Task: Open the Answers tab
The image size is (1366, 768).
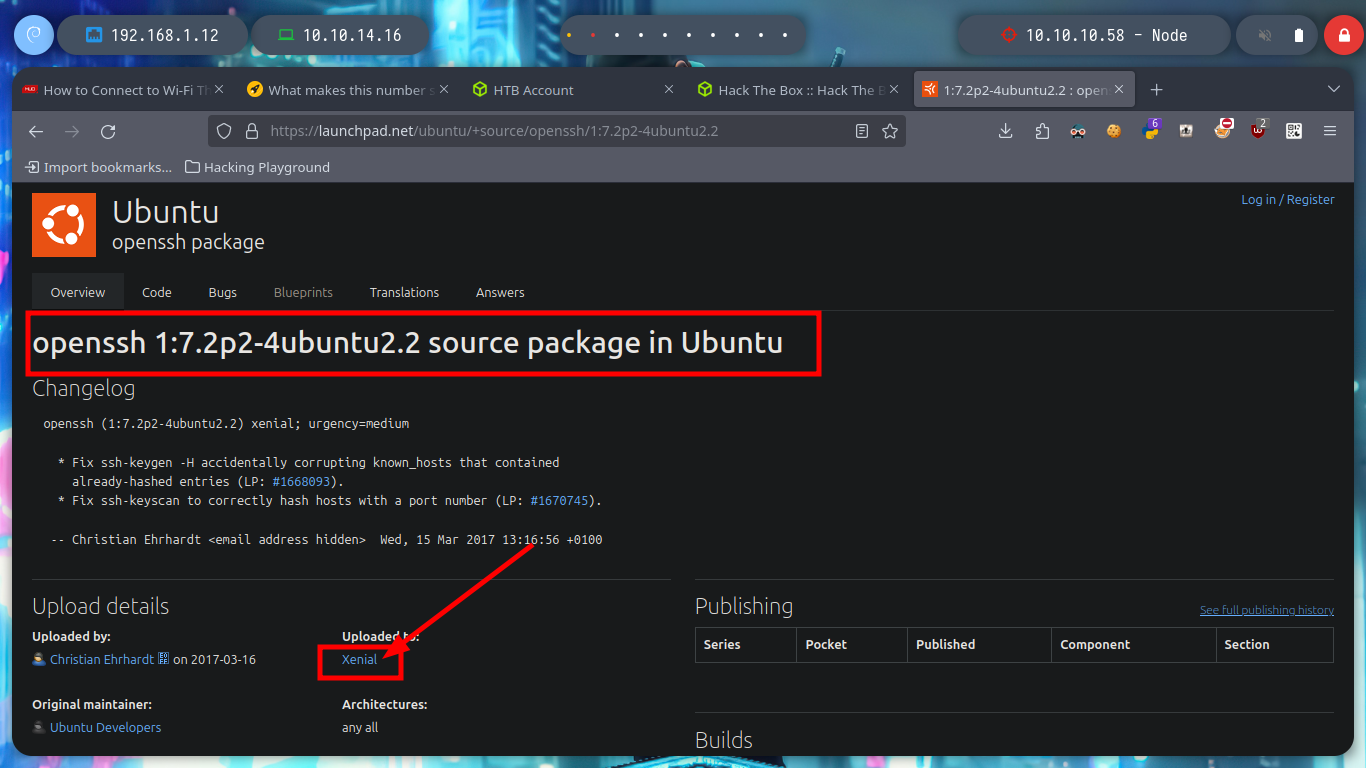Action: tap(500, 292)
